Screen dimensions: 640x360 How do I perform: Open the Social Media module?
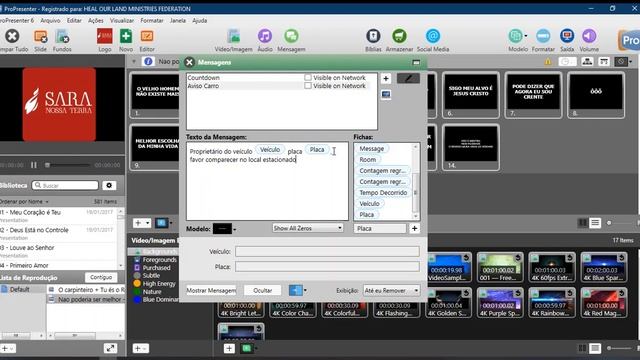click(433, 36)
